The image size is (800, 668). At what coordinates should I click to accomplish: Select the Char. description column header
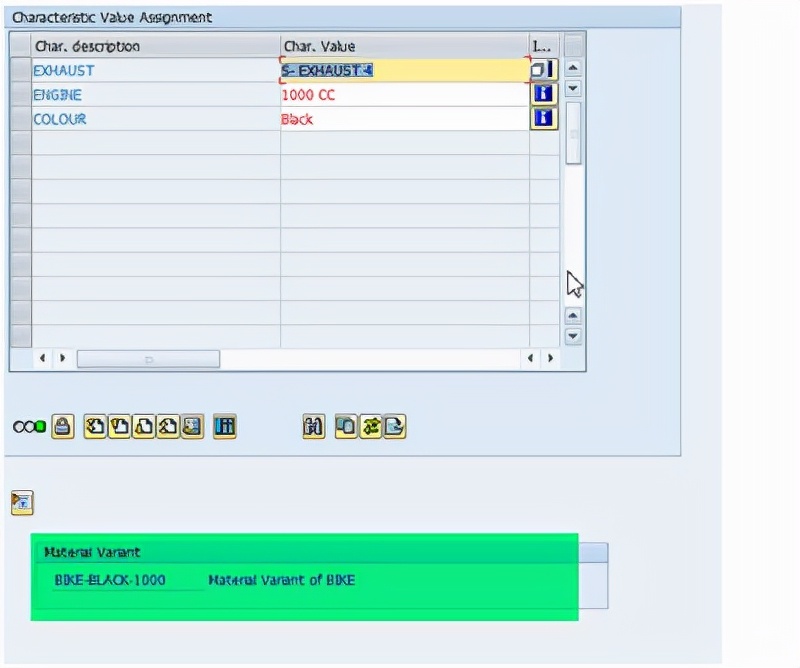(x=150, y=45)
